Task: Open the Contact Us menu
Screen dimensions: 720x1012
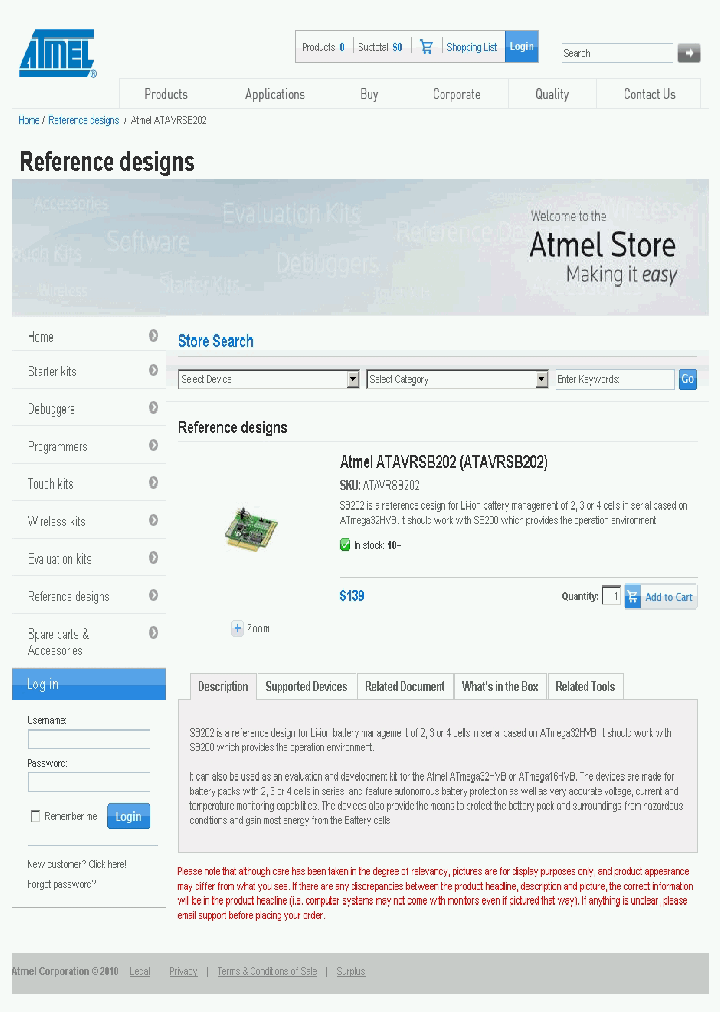Action: tap(650, 94)
